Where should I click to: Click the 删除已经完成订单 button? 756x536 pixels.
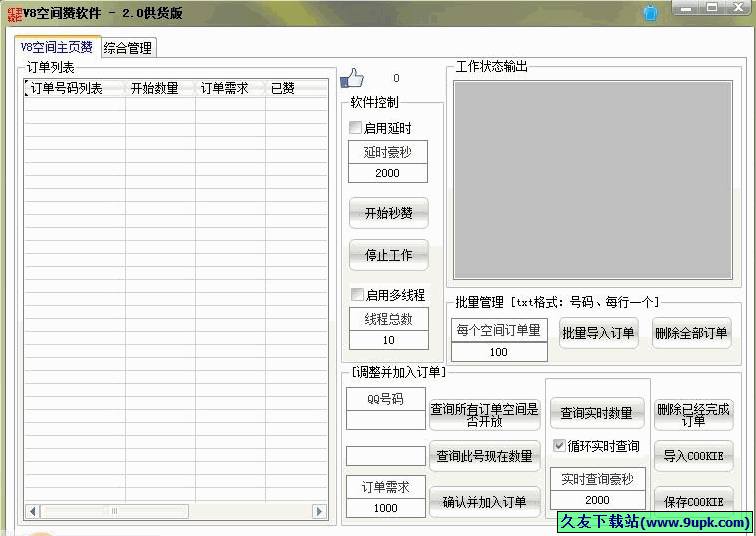pyautogui.click(x=693, y=415)
